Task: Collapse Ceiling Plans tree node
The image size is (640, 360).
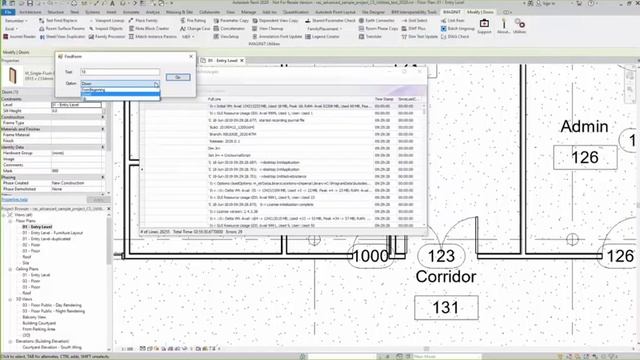Action: pos(10,269)
